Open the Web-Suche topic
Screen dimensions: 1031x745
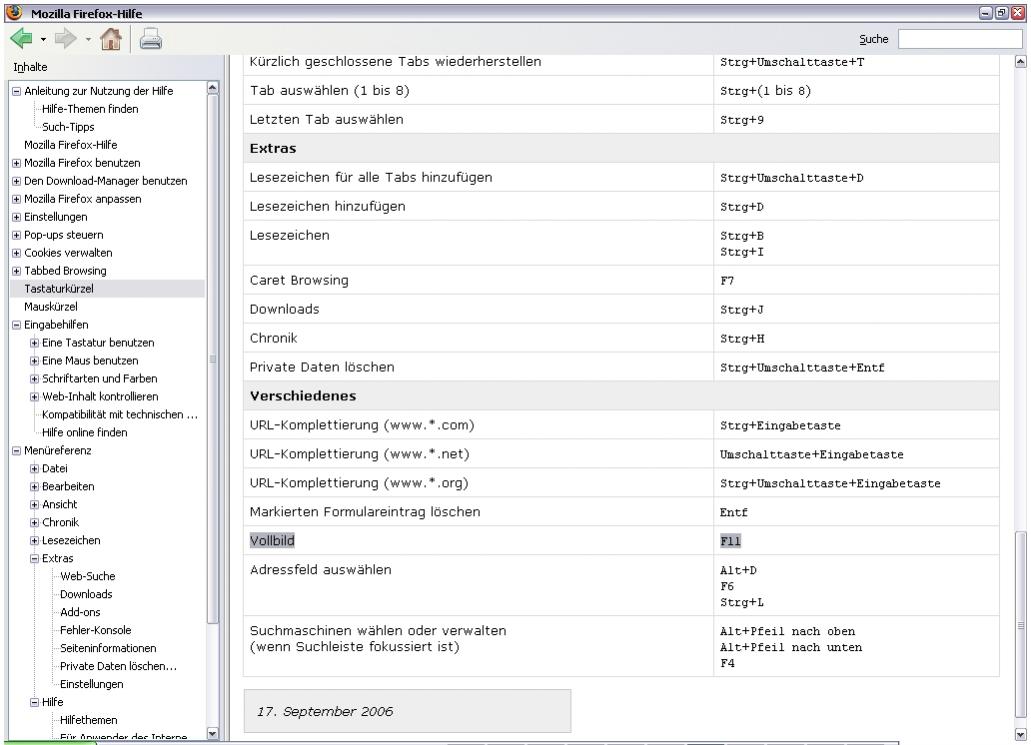(x=87, y=576)
